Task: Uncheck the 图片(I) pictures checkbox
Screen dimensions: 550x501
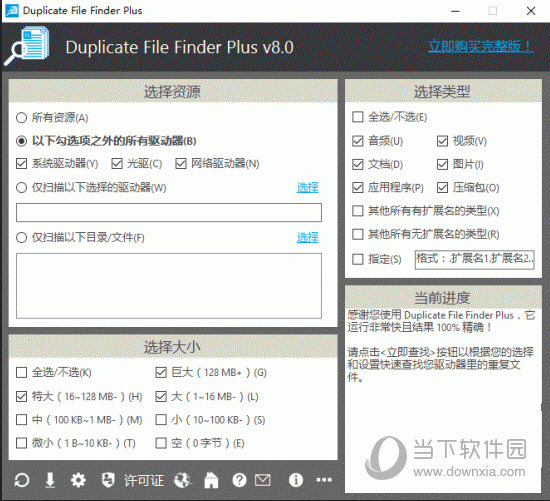Action: [x=442, y=164]
